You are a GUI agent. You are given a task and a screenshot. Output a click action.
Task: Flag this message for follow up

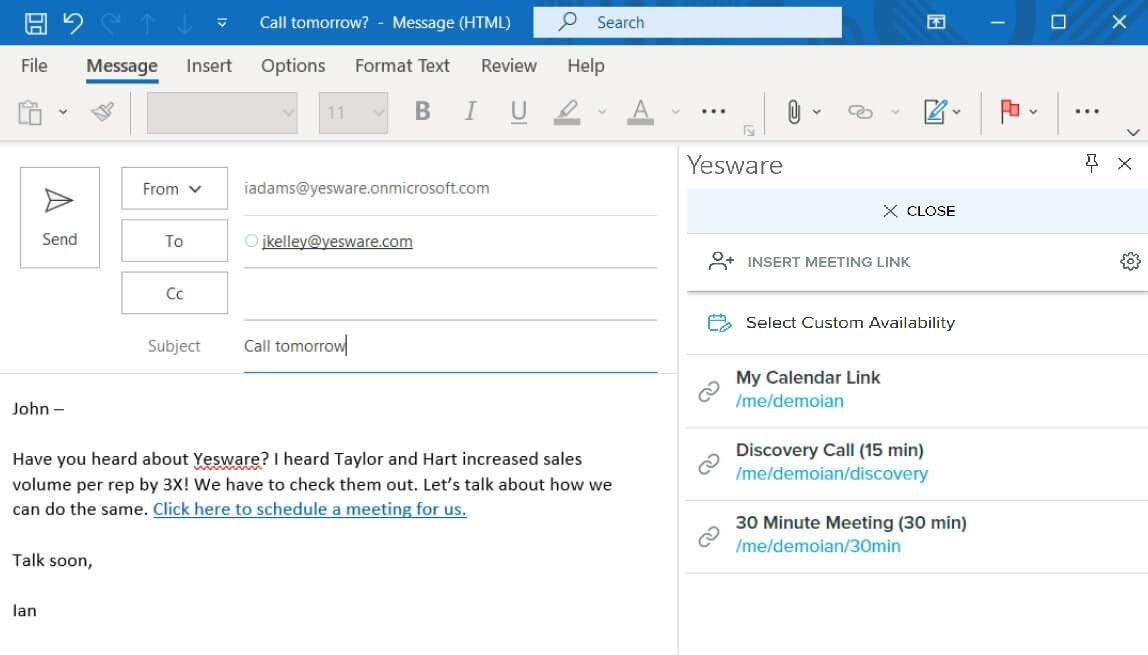click(1010, 111)
